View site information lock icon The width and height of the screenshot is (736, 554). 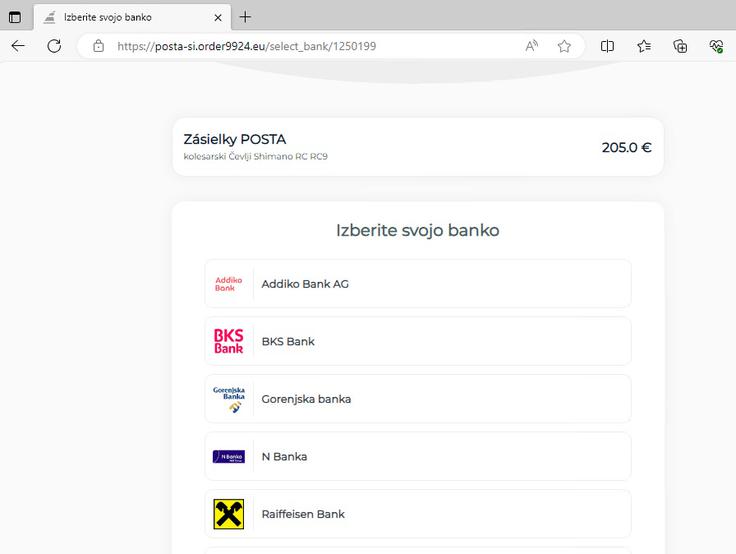[x=98, y=46]
